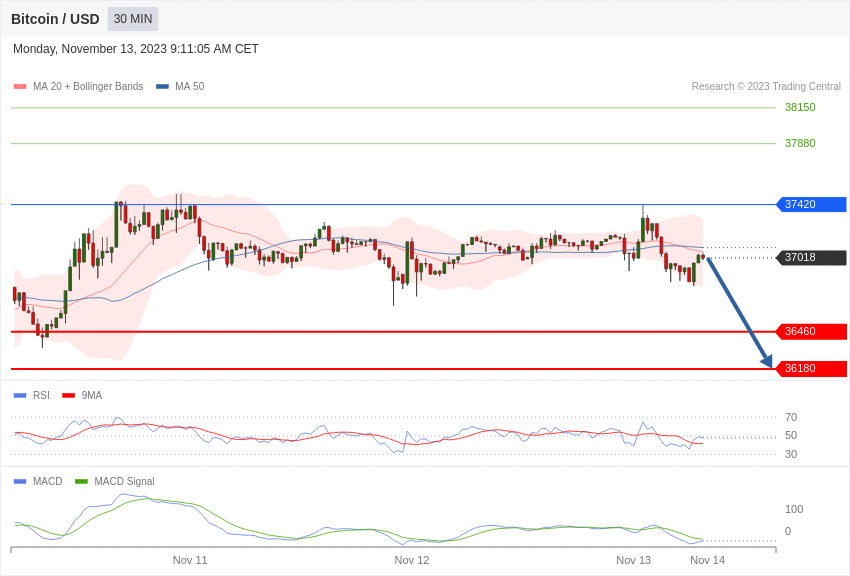The width and height of the screenshot is (850, 576).
Task: Click the MACD legend blue swatch
Action: (x=20, y=482)
